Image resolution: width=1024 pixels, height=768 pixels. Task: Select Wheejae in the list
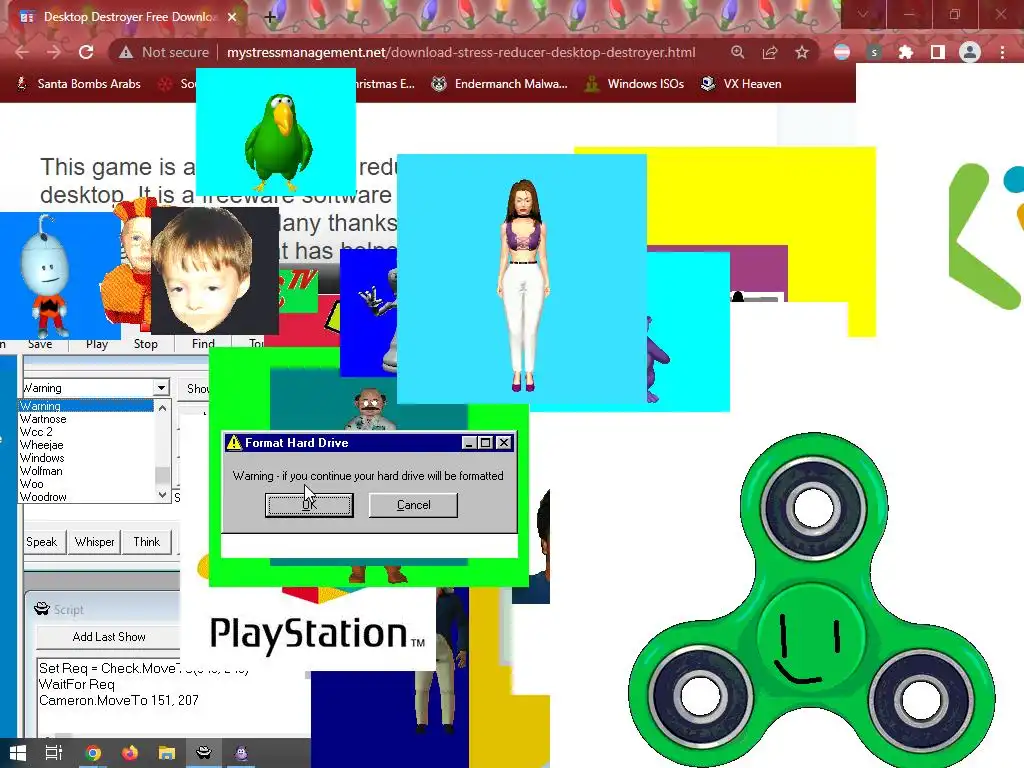[x=86, y=445]
